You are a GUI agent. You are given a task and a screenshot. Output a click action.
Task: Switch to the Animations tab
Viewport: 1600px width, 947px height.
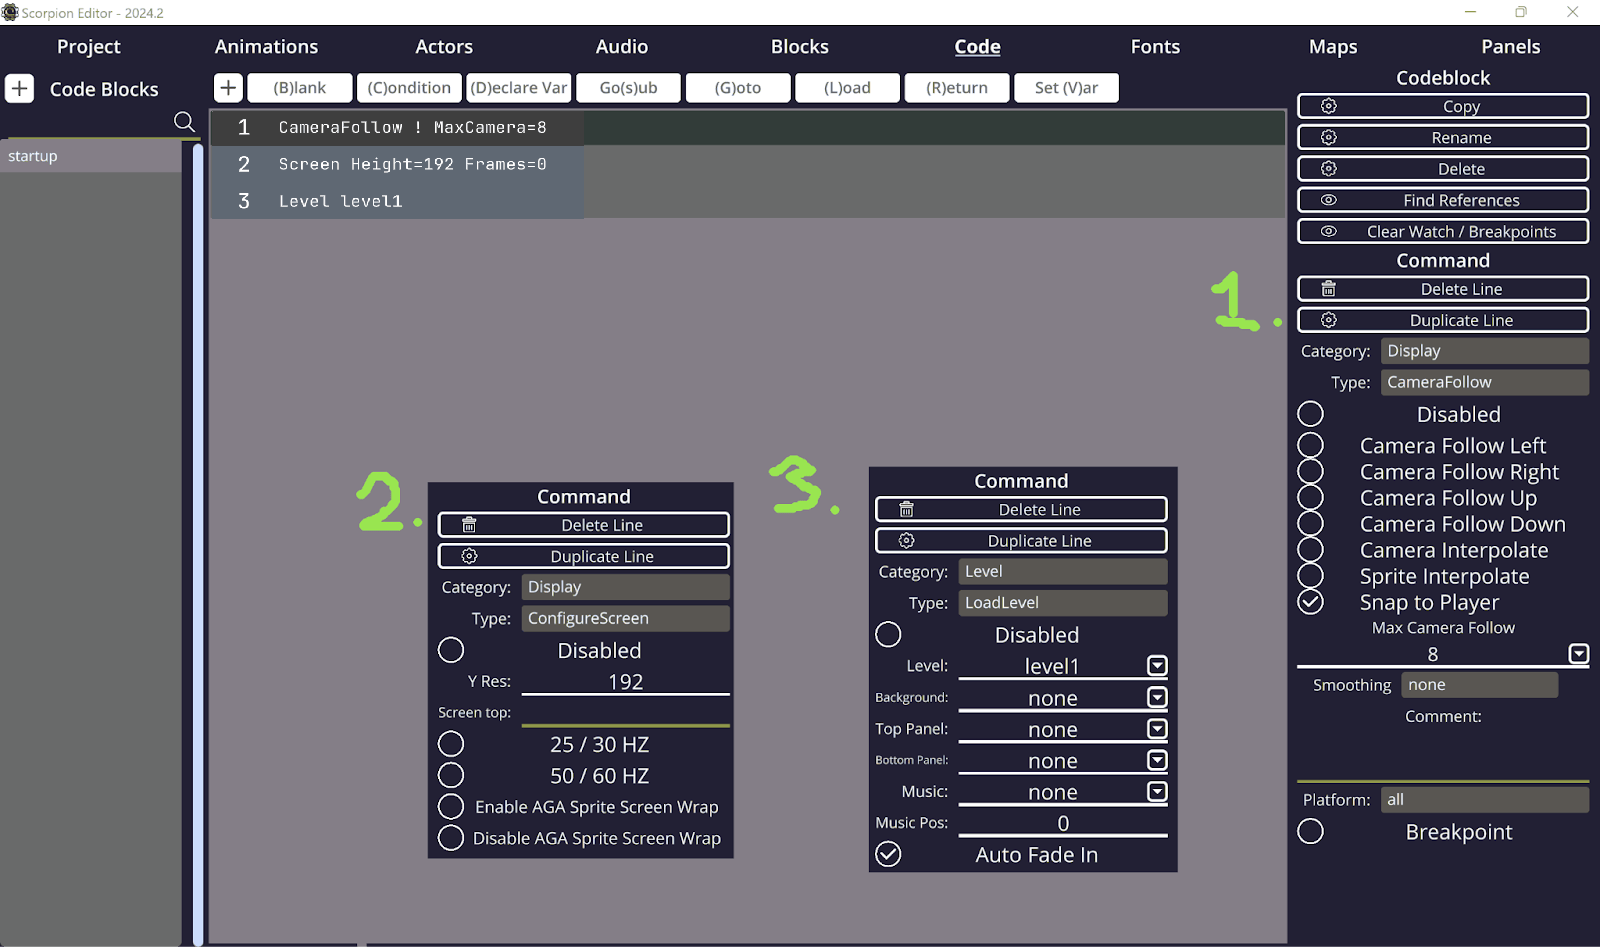[266, 47]
